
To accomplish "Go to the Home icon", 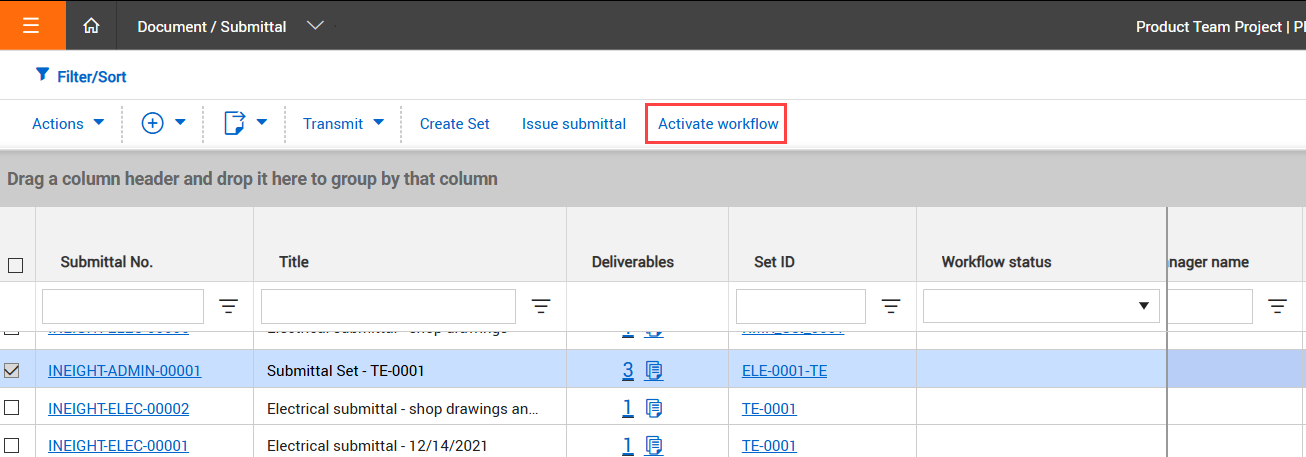I will 91,26.
